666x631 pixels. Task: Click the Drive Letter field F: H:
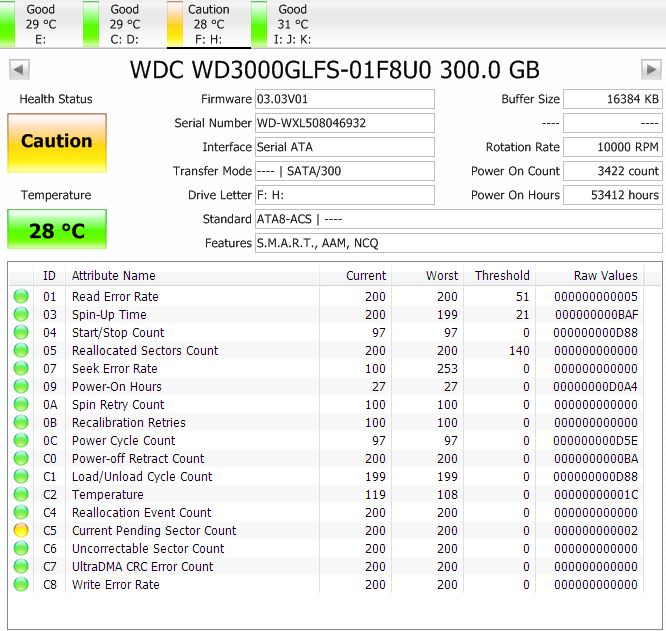coord(344,195)
